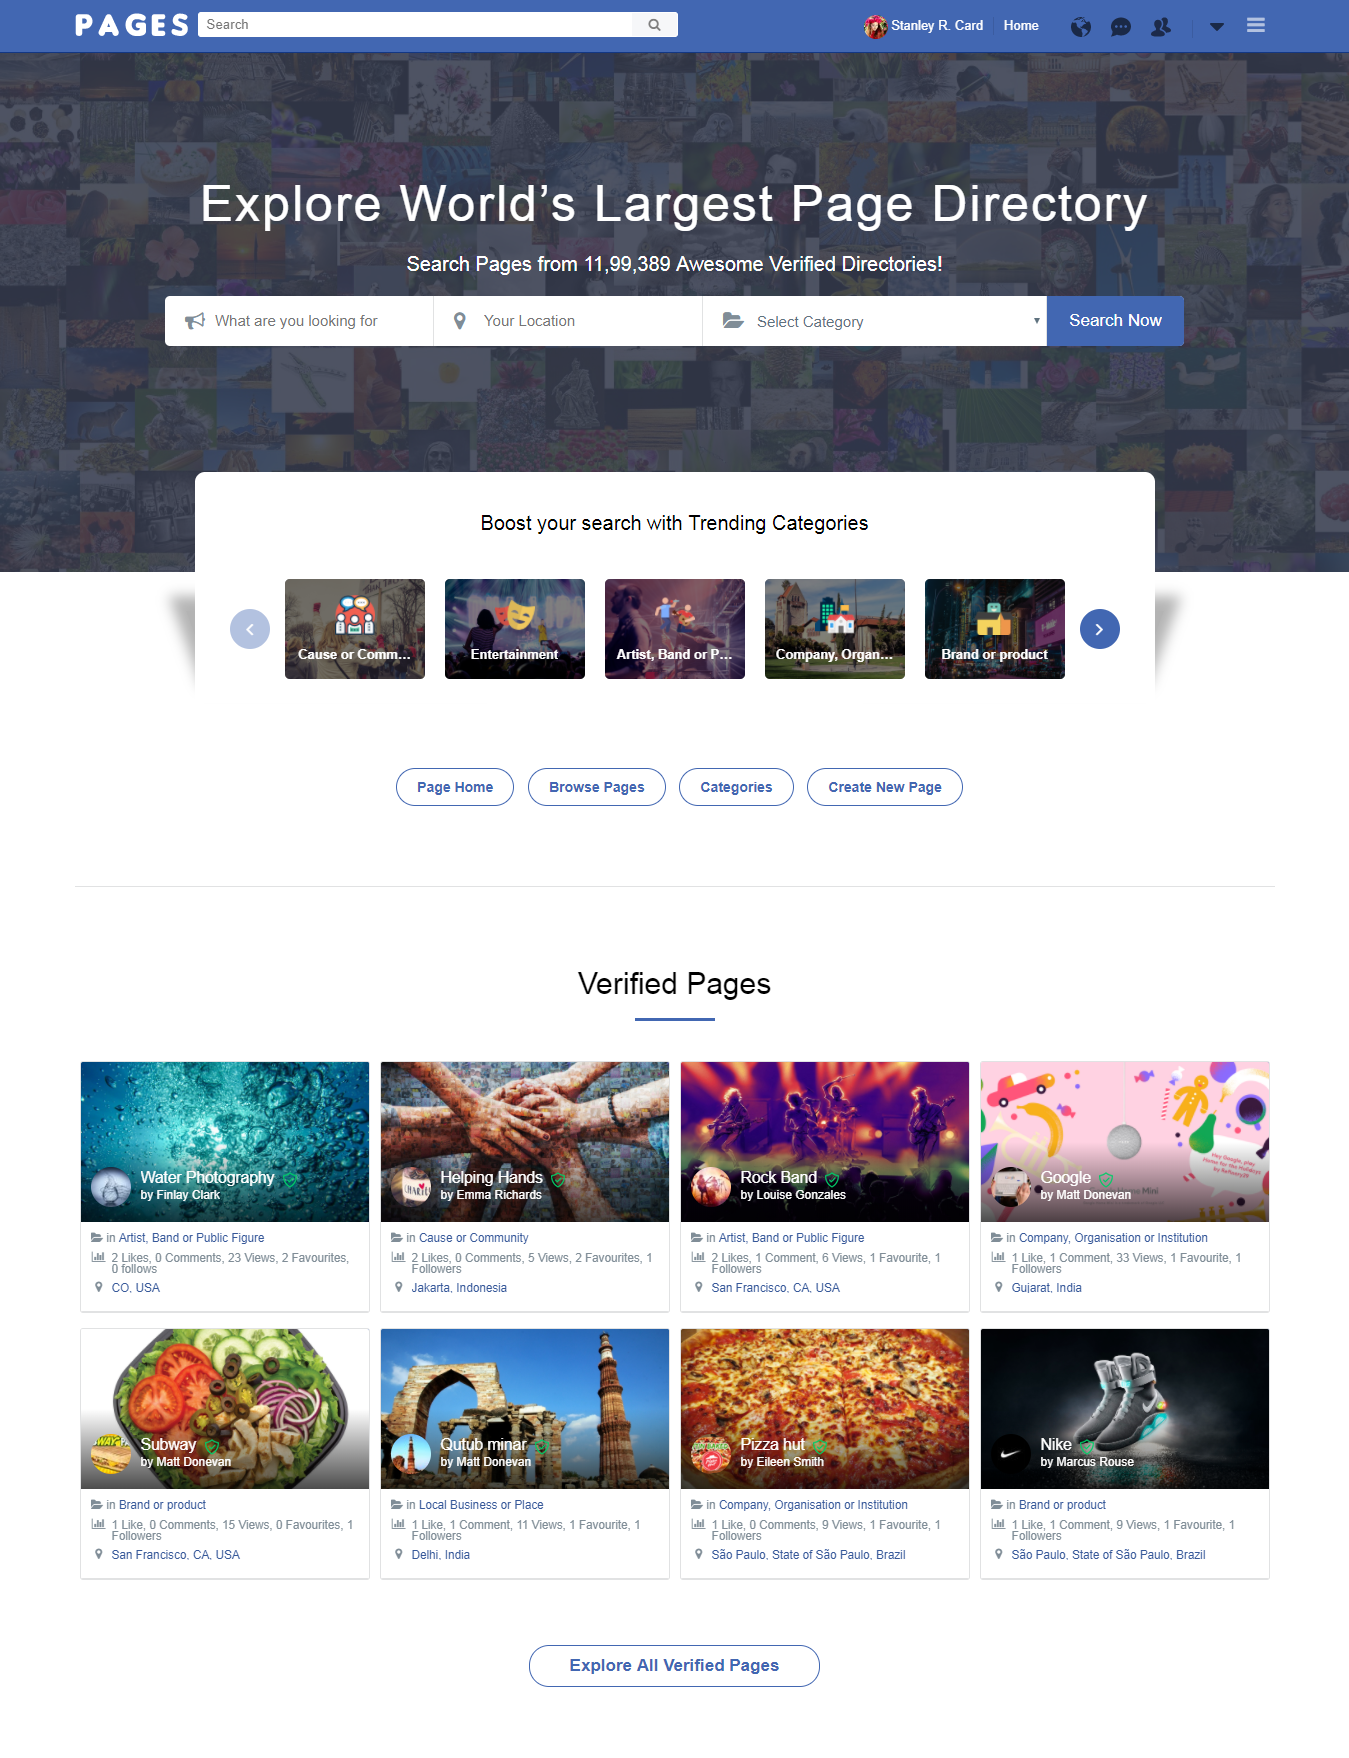Open the Select Category dropdown
The image size is (1349, 1758).
(875, 321)
